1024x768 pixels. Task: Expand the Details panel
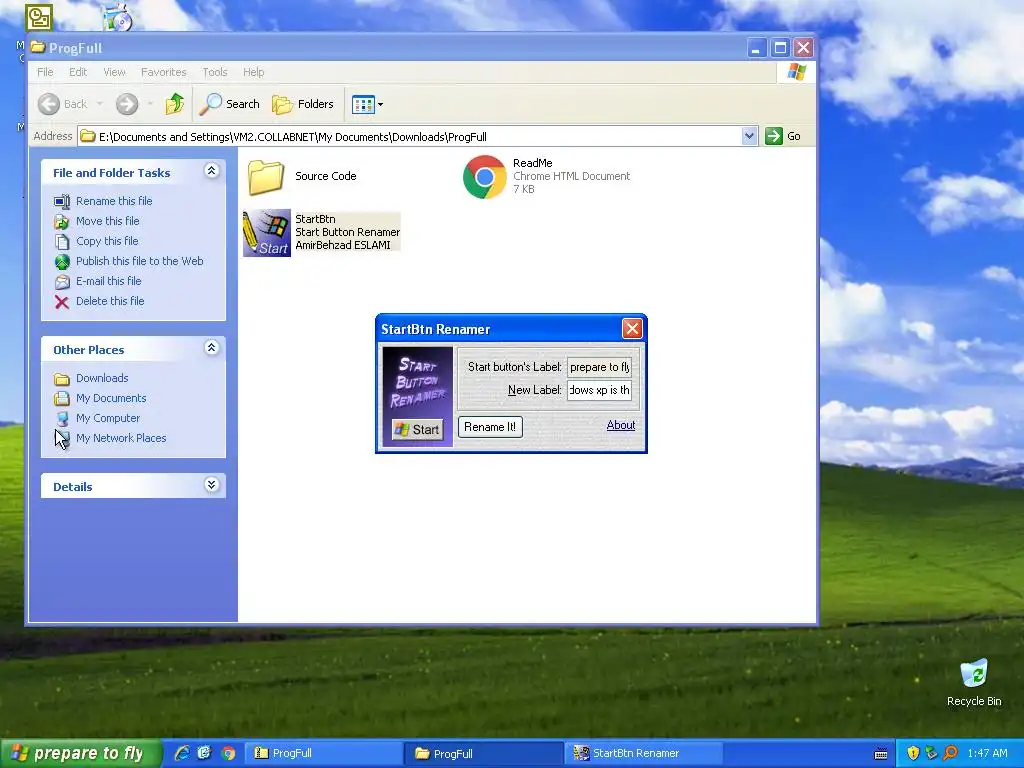pos(211,485)
